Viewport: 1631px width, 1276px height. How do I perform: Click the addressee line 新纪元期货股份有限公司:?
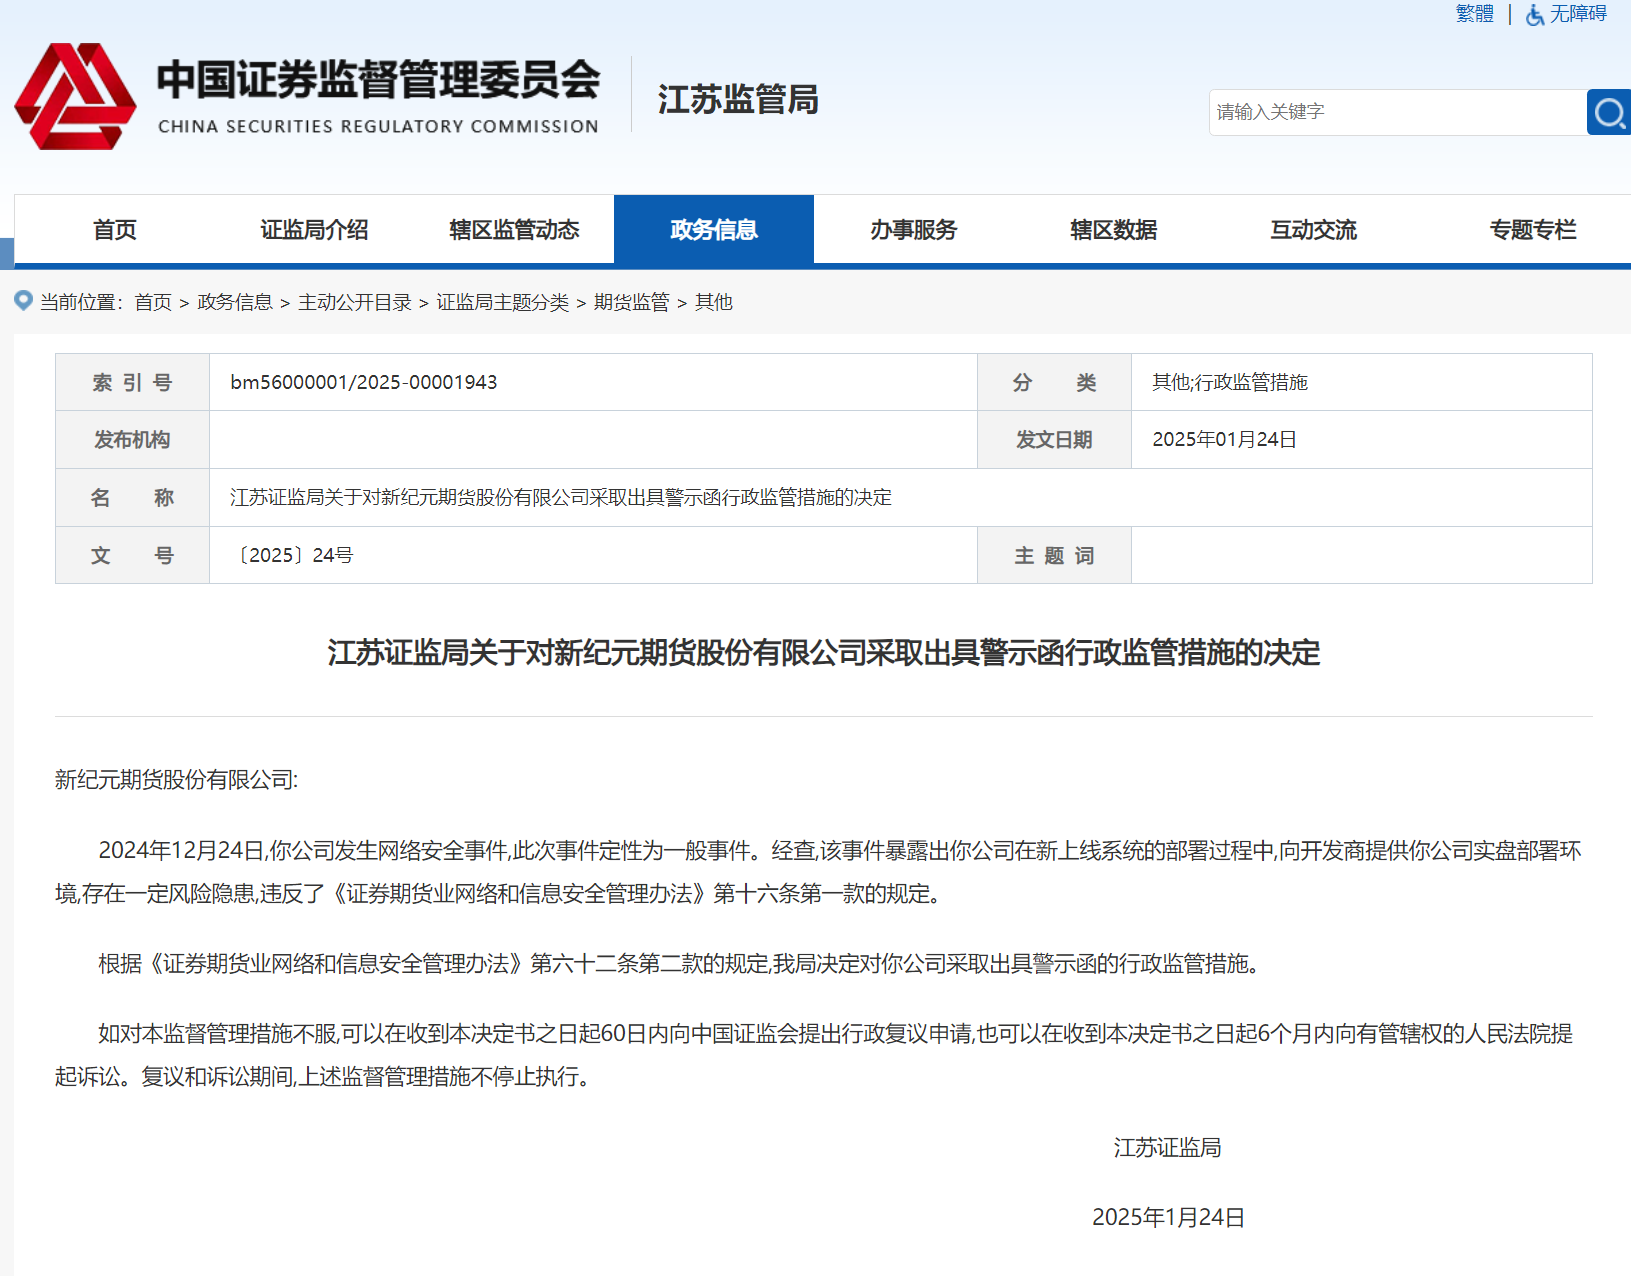pyautogui.click(x=177, y=780)
